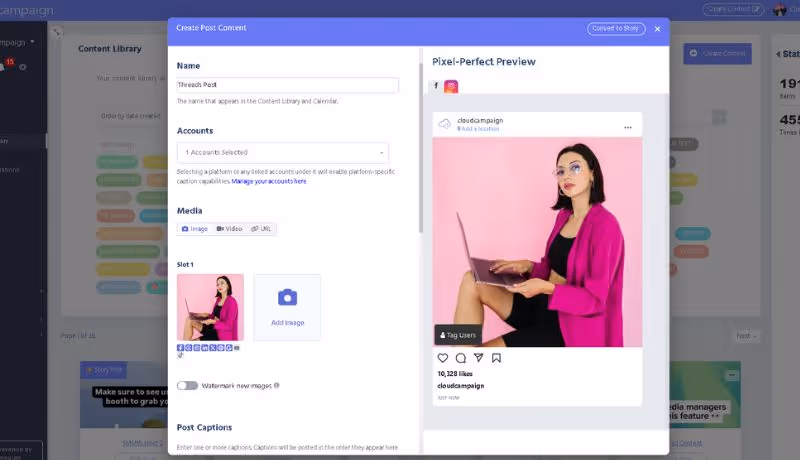Switch to the URL media tab
This screenshot has width=800, height=460.
[x=261, y=229]
